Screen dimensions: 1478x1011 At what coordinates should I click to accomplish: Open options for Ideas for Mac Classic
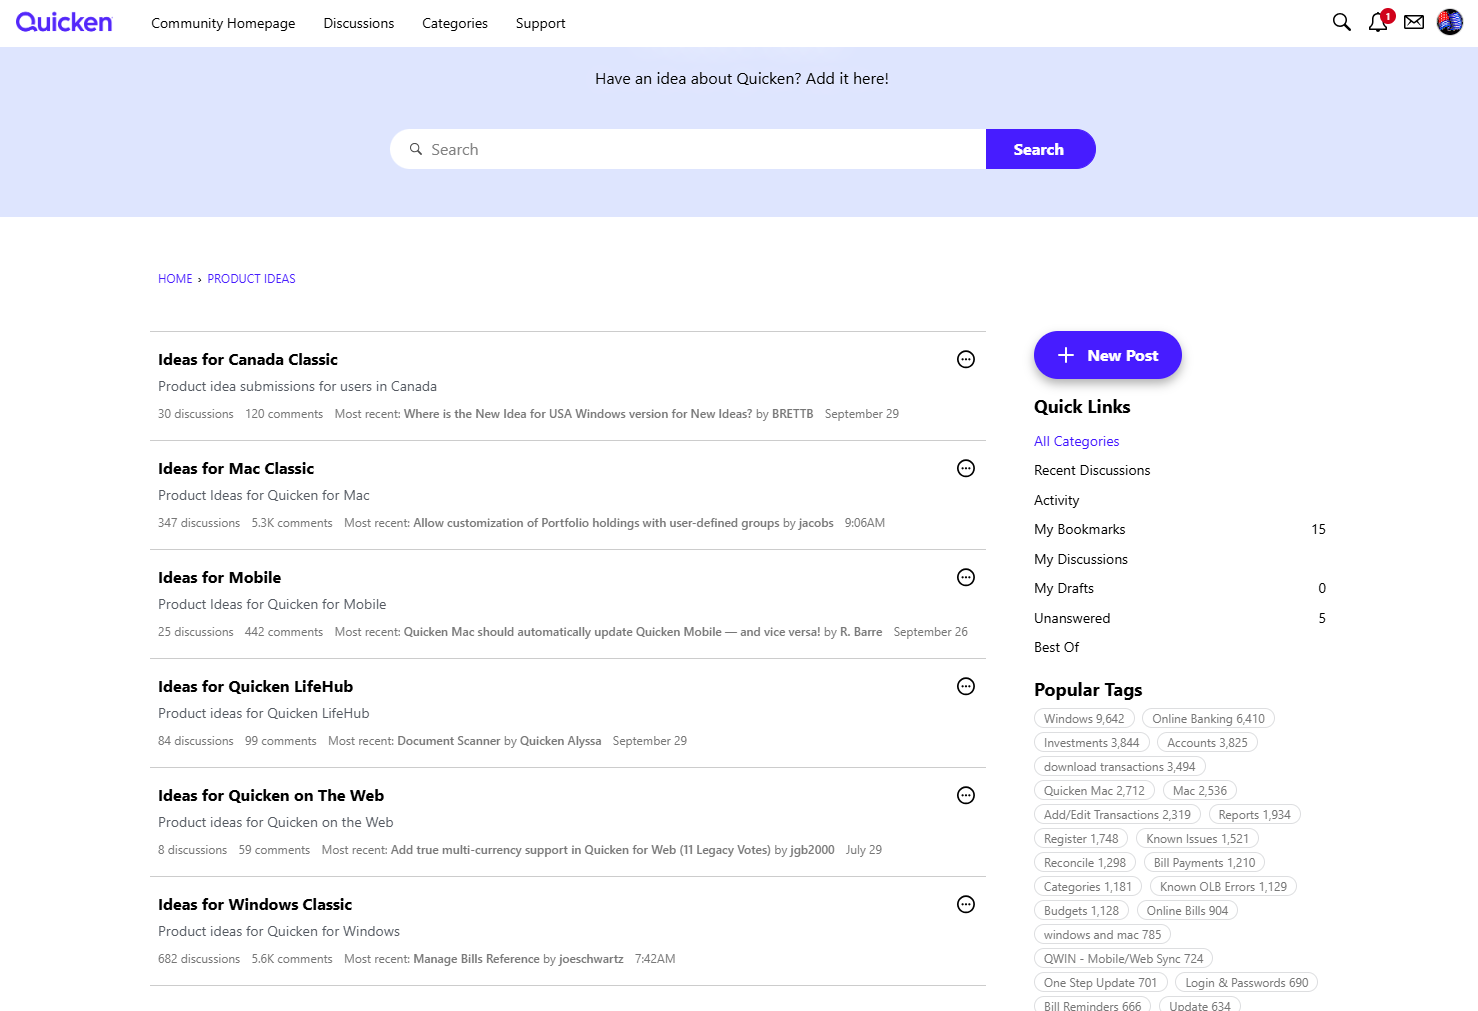tap(966, 469)
